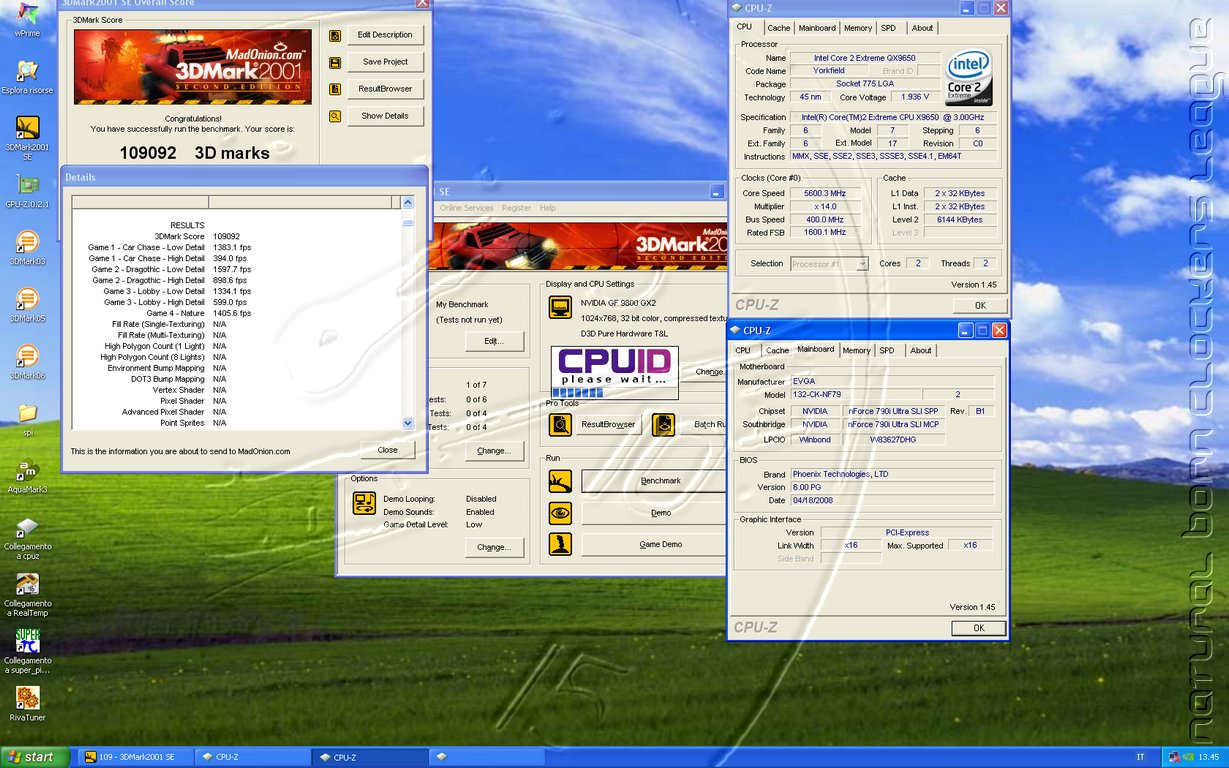Open the 3DMark05 desktop shortcut
1229x768 pixels.
pos(27,304)
